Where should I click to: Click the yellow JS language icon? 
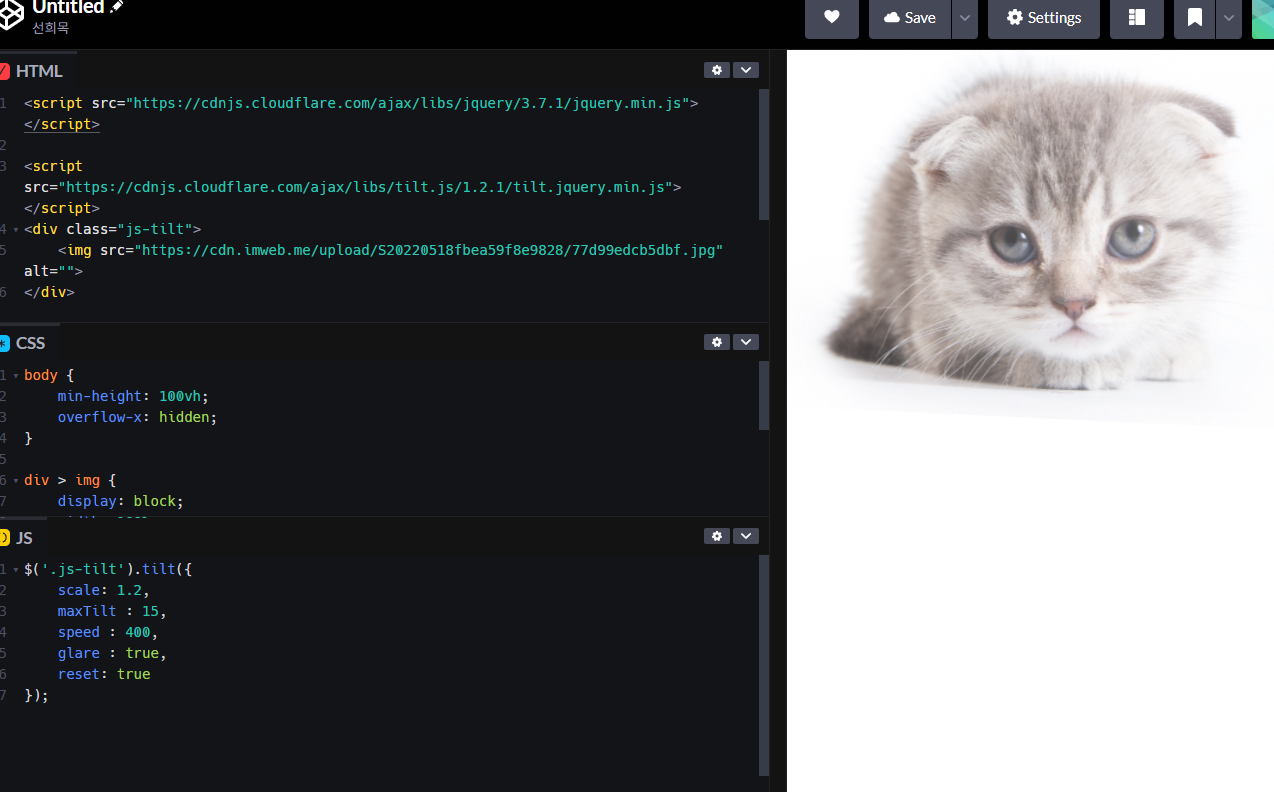click(4, 538)
